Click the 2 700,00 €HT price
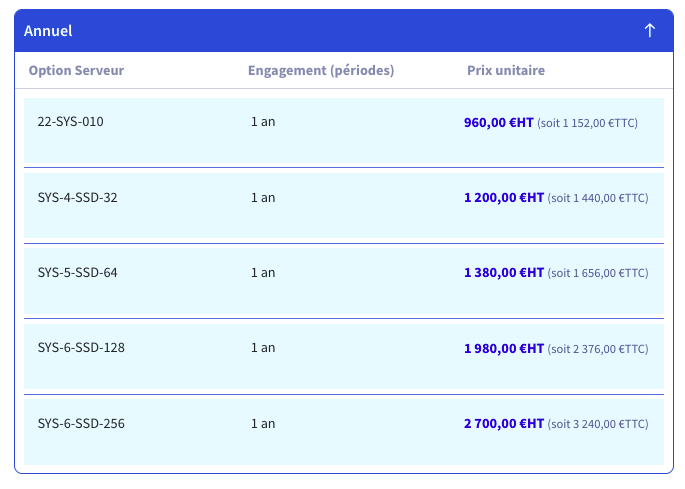The image size is (685, 489). (x=504, y=423)
